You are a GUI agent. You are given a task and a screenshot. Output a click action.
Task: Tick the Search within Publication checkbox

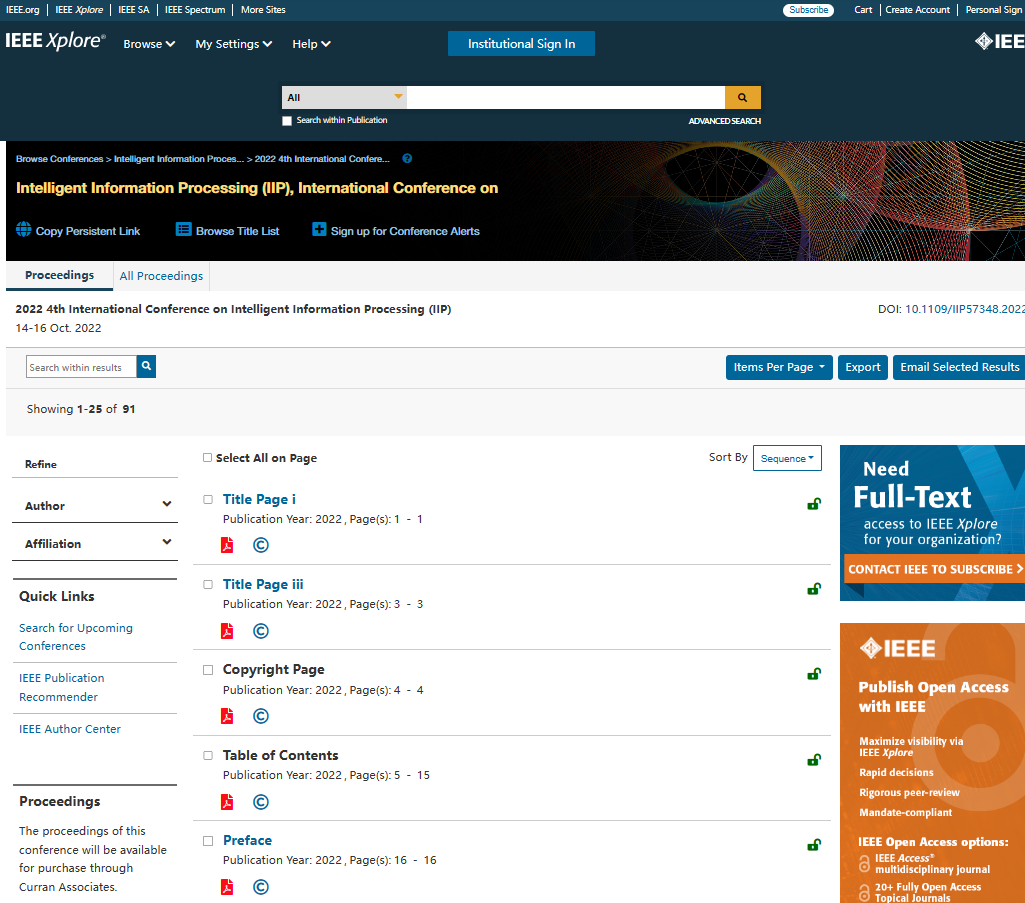point(287,121)
